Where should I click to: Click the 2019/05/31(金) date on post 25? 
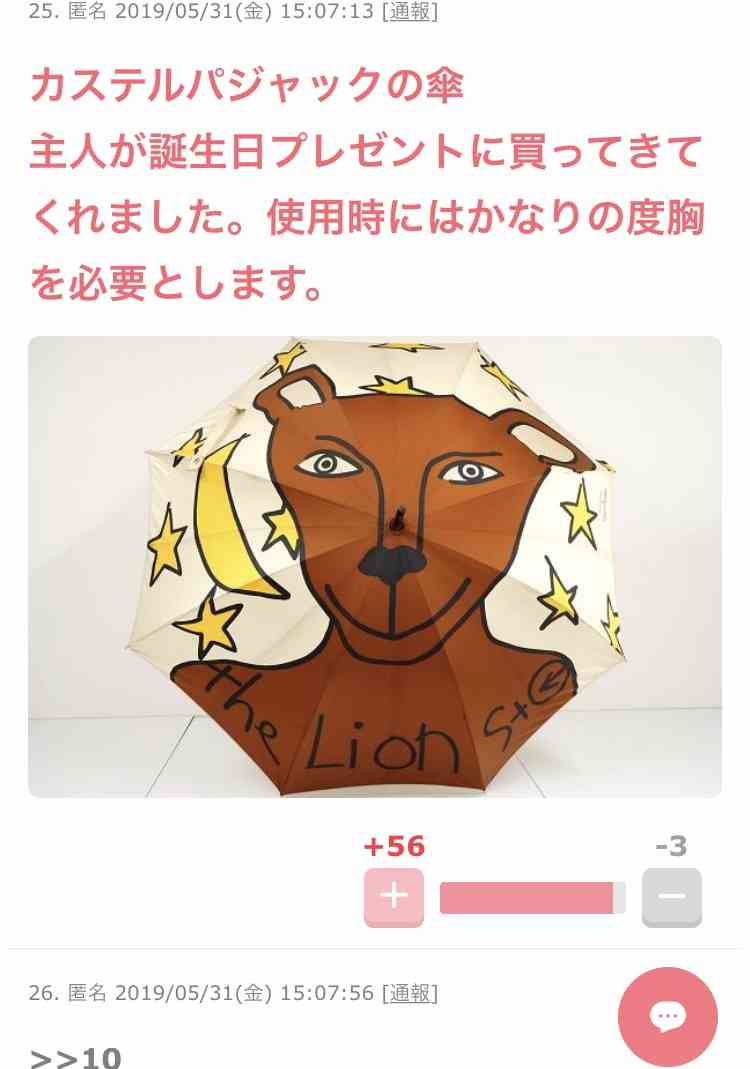click(193, 11)
